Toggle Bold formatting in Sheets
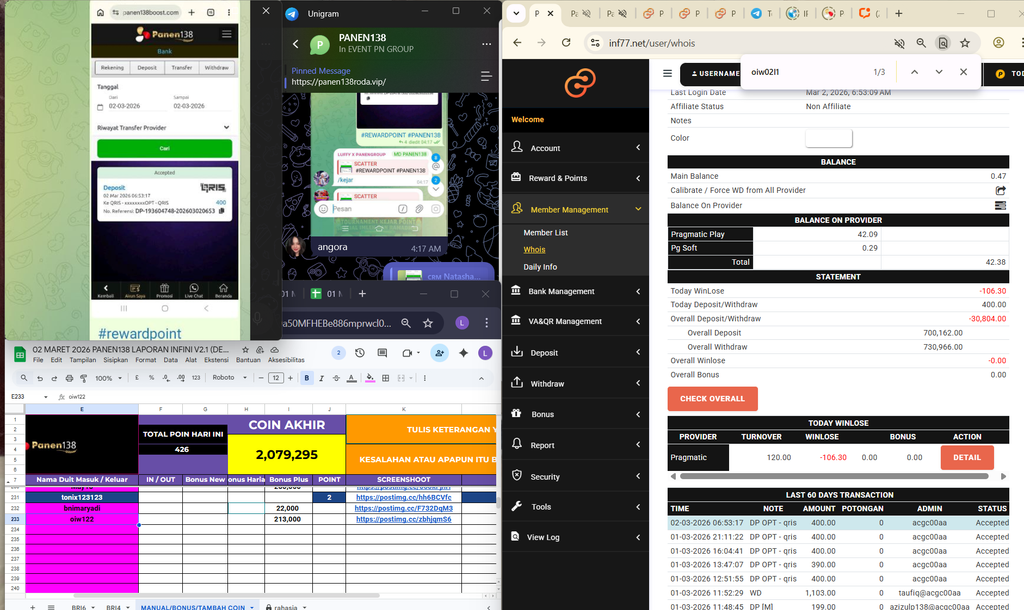 (x=306, y=378)
